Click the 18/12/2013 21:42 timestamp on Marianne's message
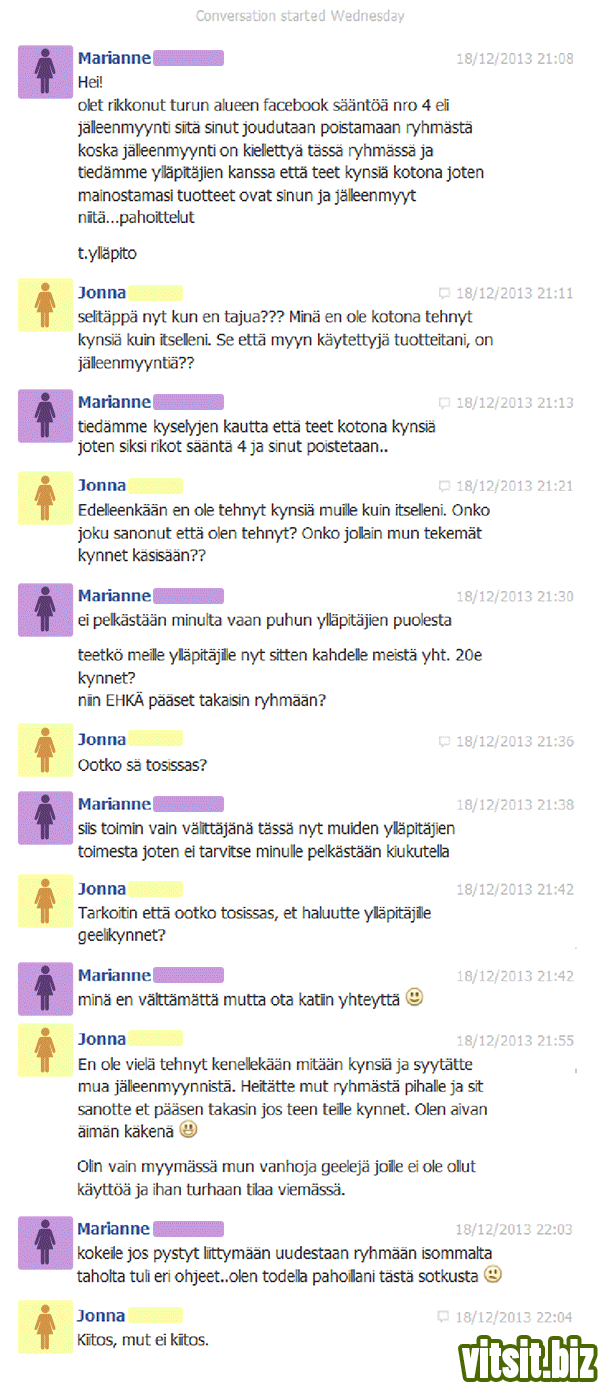The height and width of the screenshot is (1384, 598). (515, 976)
